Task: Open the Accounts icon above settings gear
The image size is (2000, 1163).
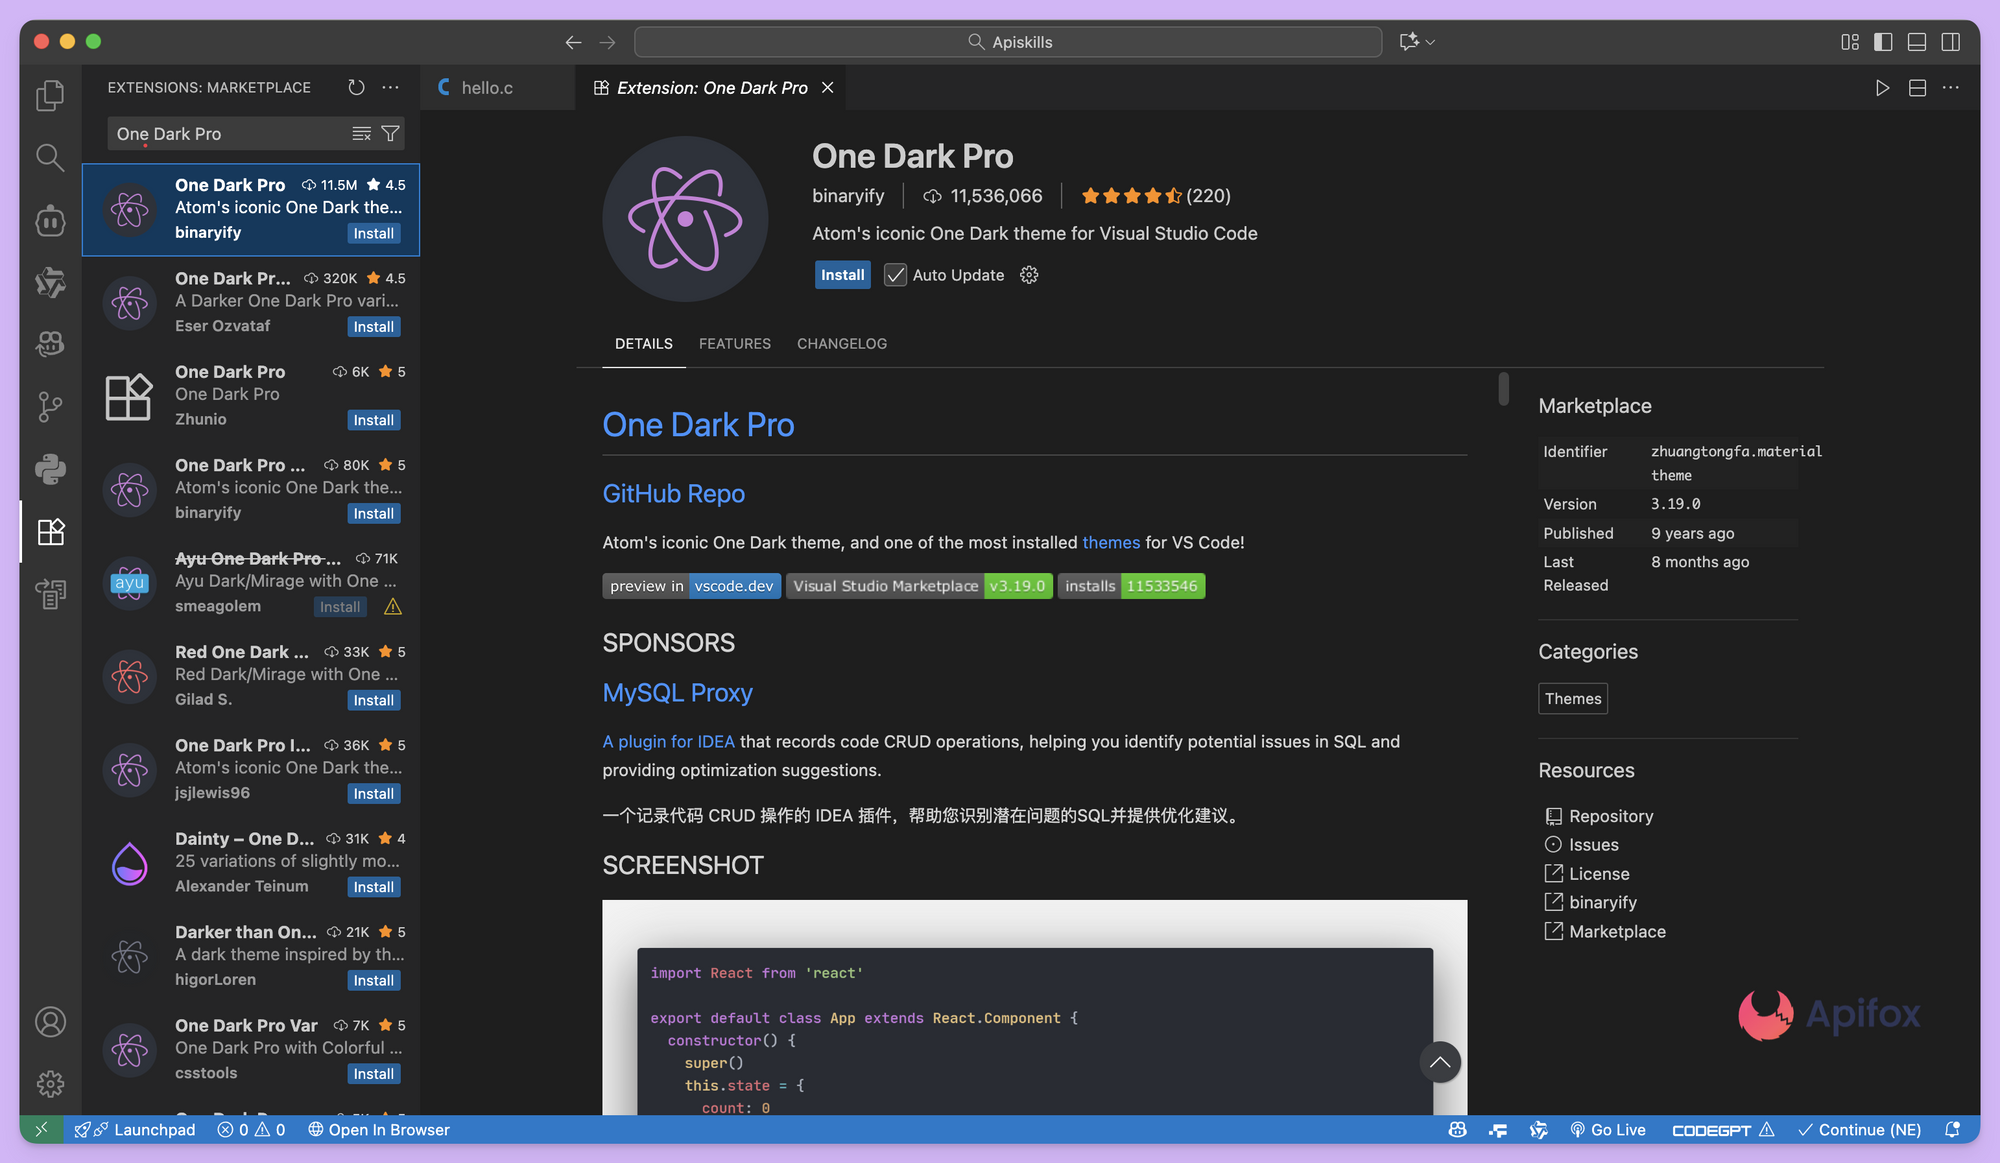Action: click(x=49, y=1021)
